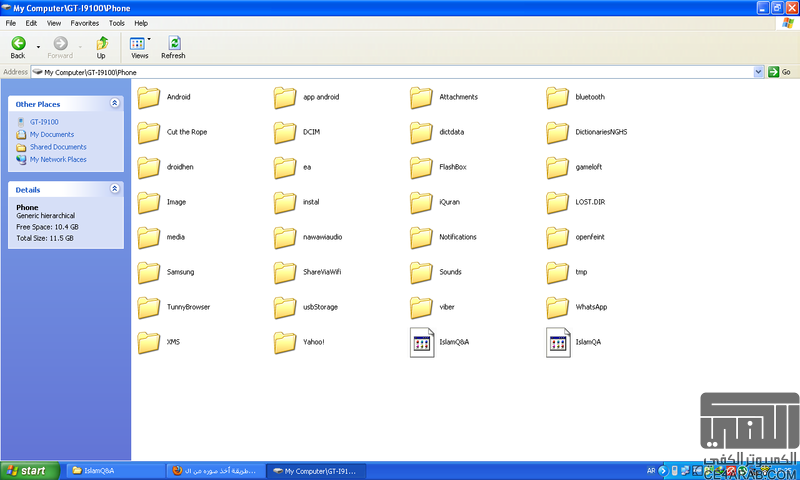This screenshot has height=480, width=800.
Task: Open the View menu
Action: click(x=54, y=23)
